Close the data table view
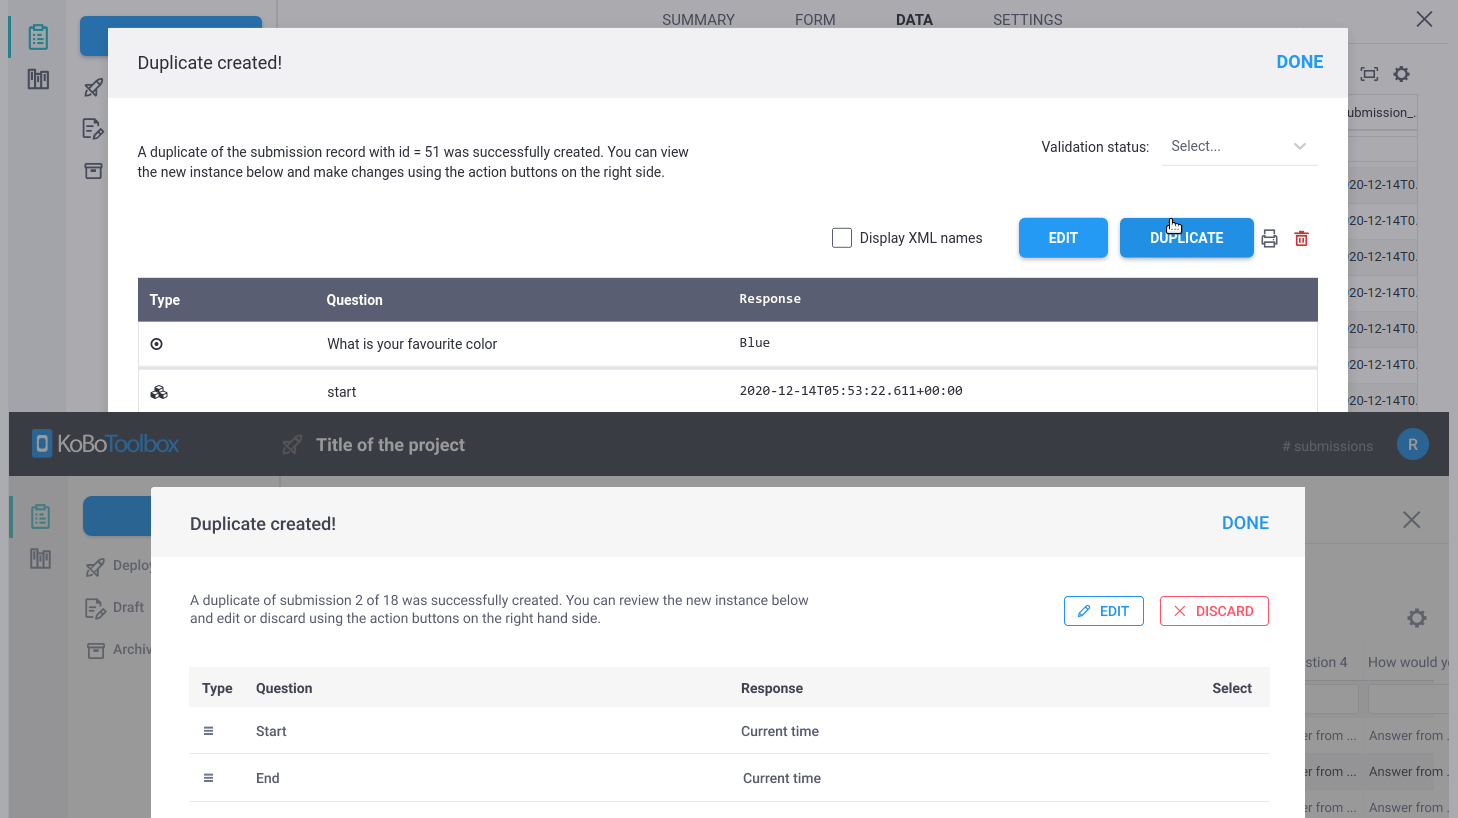Image resolution: width=1458 pixels, height=818 pixels. 1424,19
